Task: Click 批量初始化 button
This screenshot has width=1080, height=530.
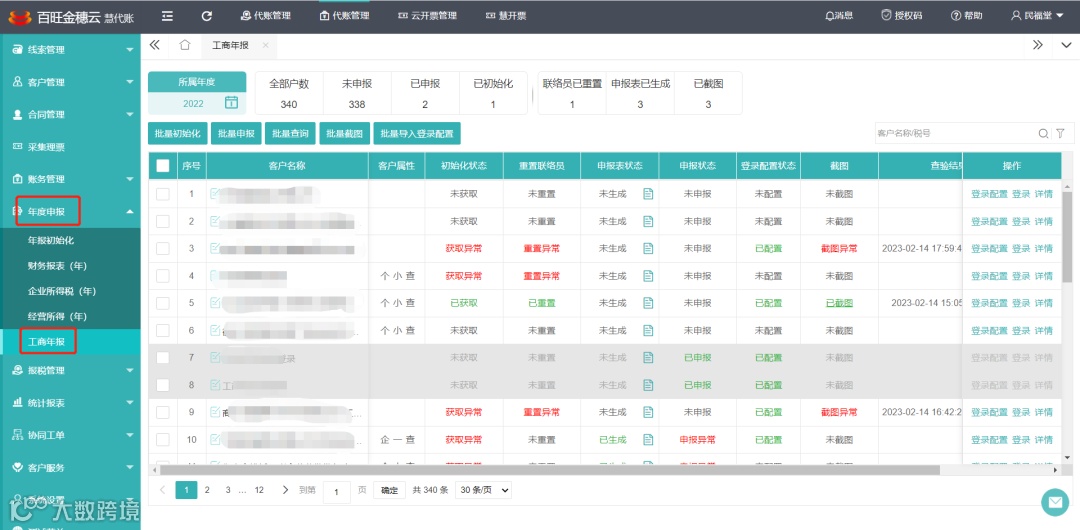Action: [x=178, y=134]
